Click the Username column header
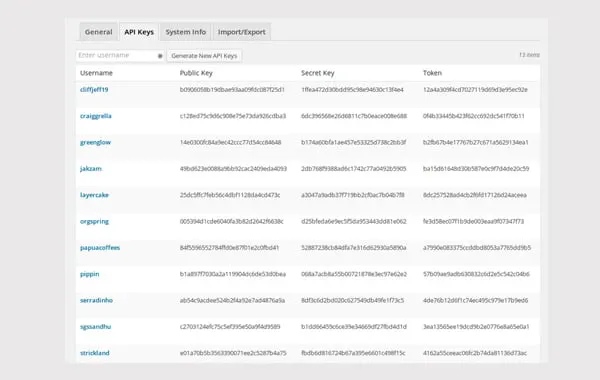The height and width of the screenshot is (380, 600). [x=96, y=73]
